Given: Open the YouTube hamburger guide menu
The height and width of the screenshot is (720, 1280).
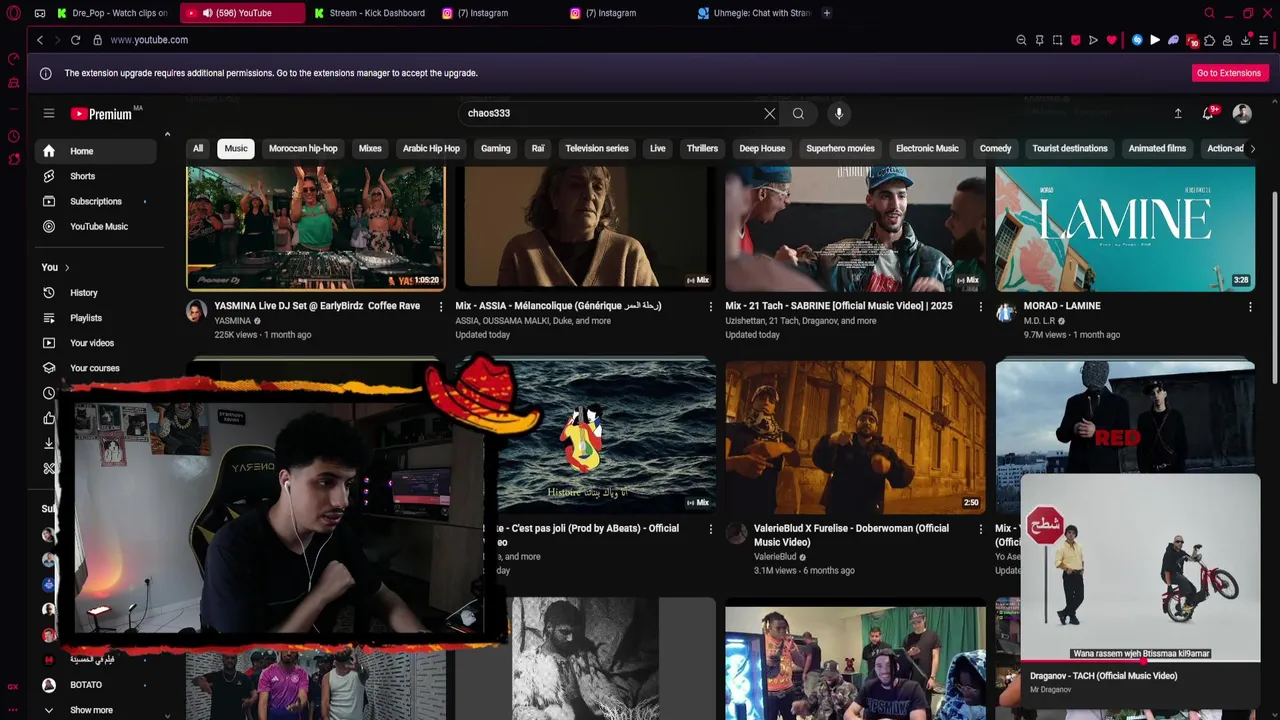Looking at the screenshot, I should pyautogui.click(x=48, y=113).
